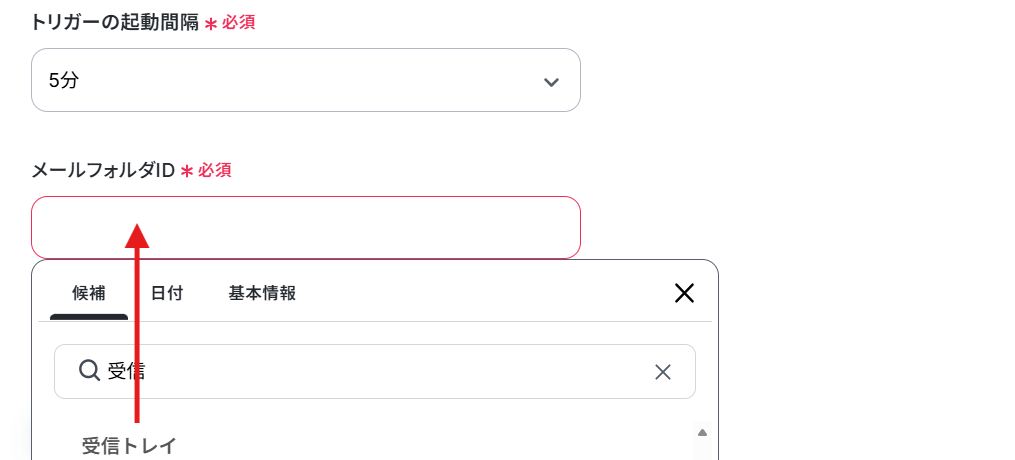Screen dimensions: 1015x460
Task: Click the red asterisk next to トリガーの起動間隔
Action: click(210, 23)
